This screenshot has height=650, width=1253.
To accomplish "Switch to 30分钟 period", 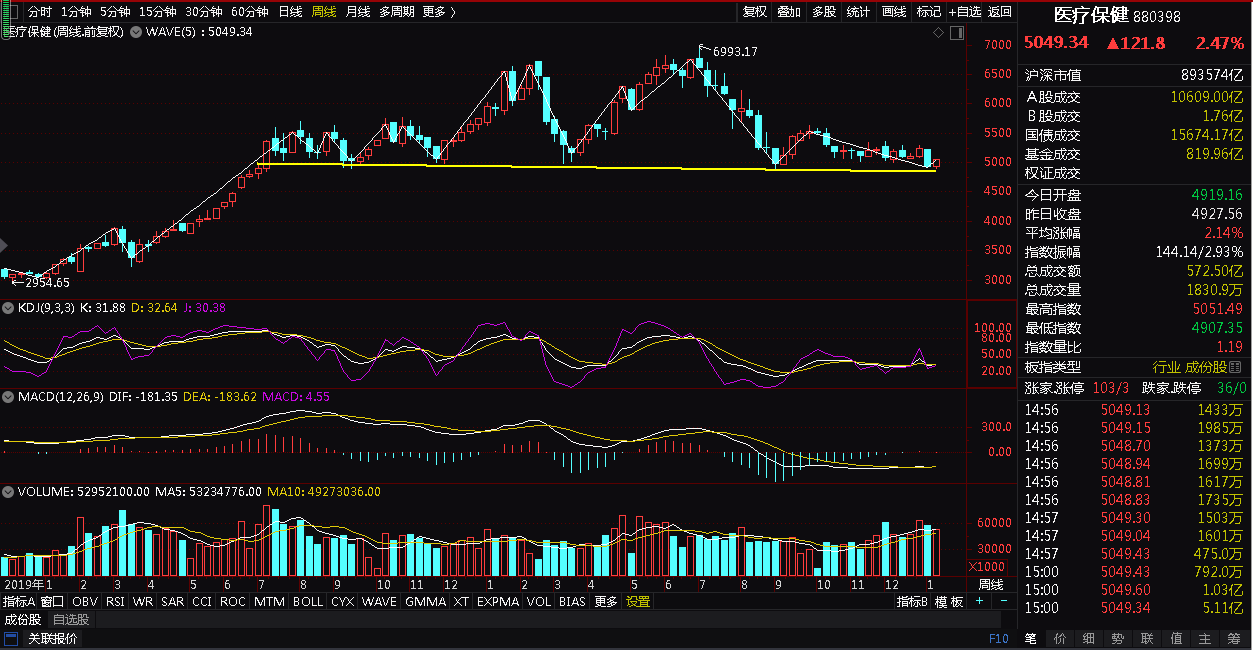I will pyautogui.click(x=203, y=12).
